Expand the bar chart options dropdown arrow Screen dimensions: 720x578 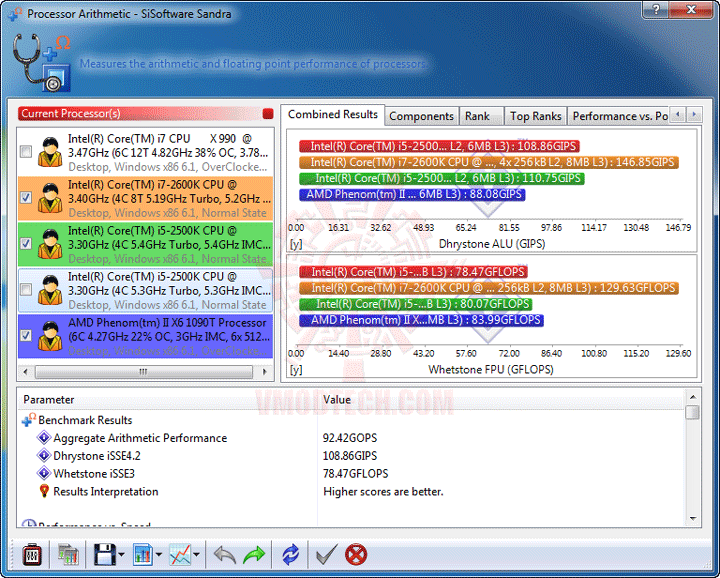(159, 555)
